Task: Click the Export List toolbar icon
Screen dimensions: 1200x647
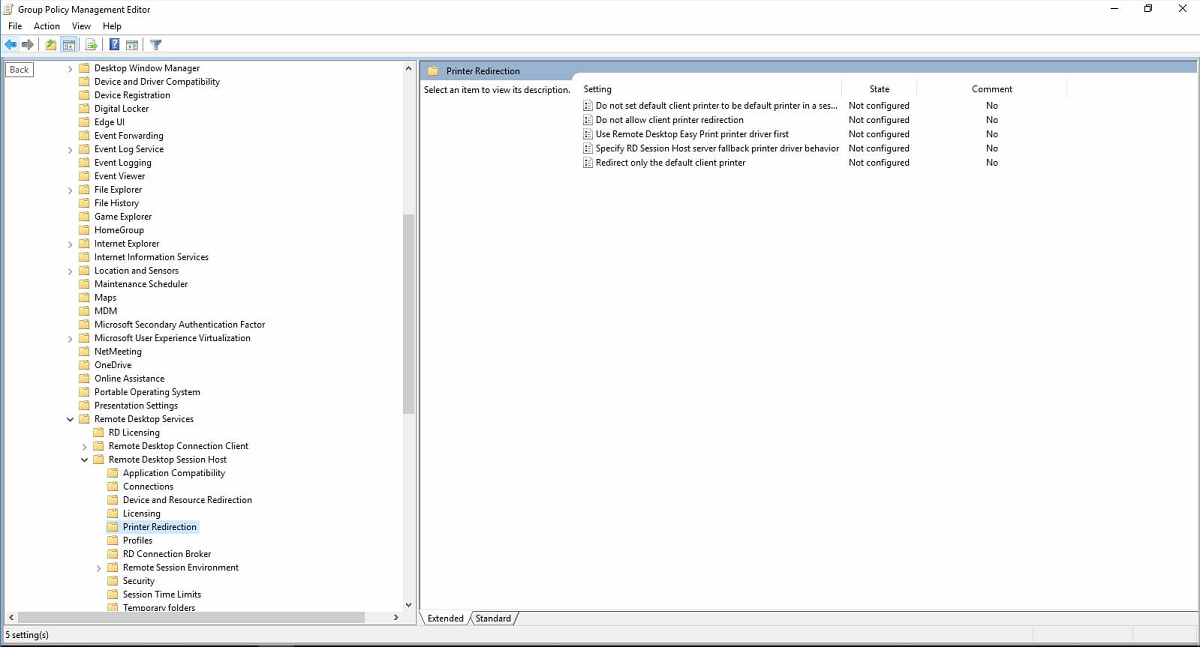Action: coord(90,44)
